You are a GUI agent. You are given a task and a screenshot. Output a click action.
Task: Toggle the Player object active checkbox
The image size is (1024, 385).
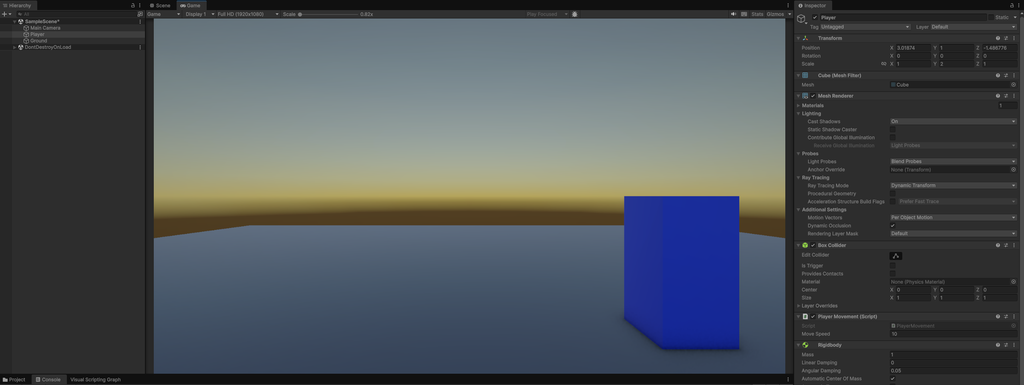point(814,18)
